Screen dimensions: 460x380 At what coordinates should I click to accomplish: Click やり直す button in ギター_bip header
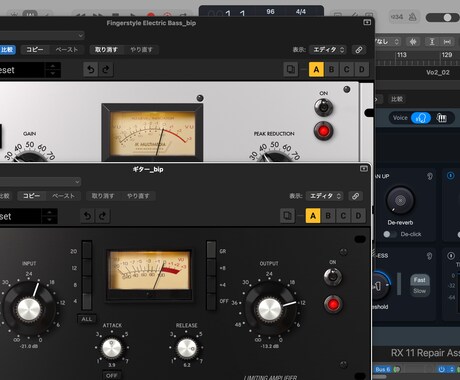(x=138, y=196)
